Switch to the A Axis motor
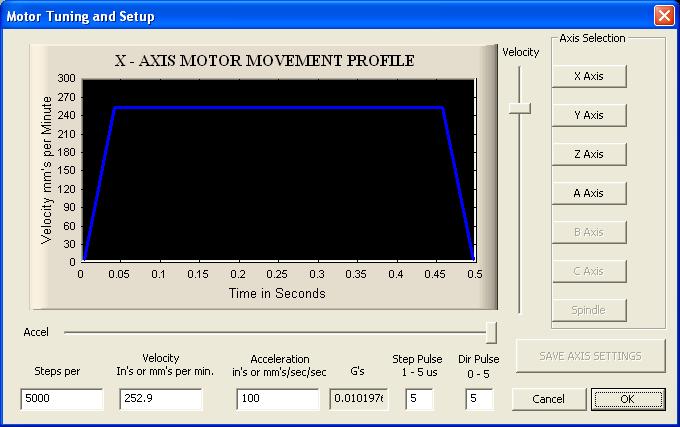The height and width of the screenshot is (427, 680). (x=589, y=193)
